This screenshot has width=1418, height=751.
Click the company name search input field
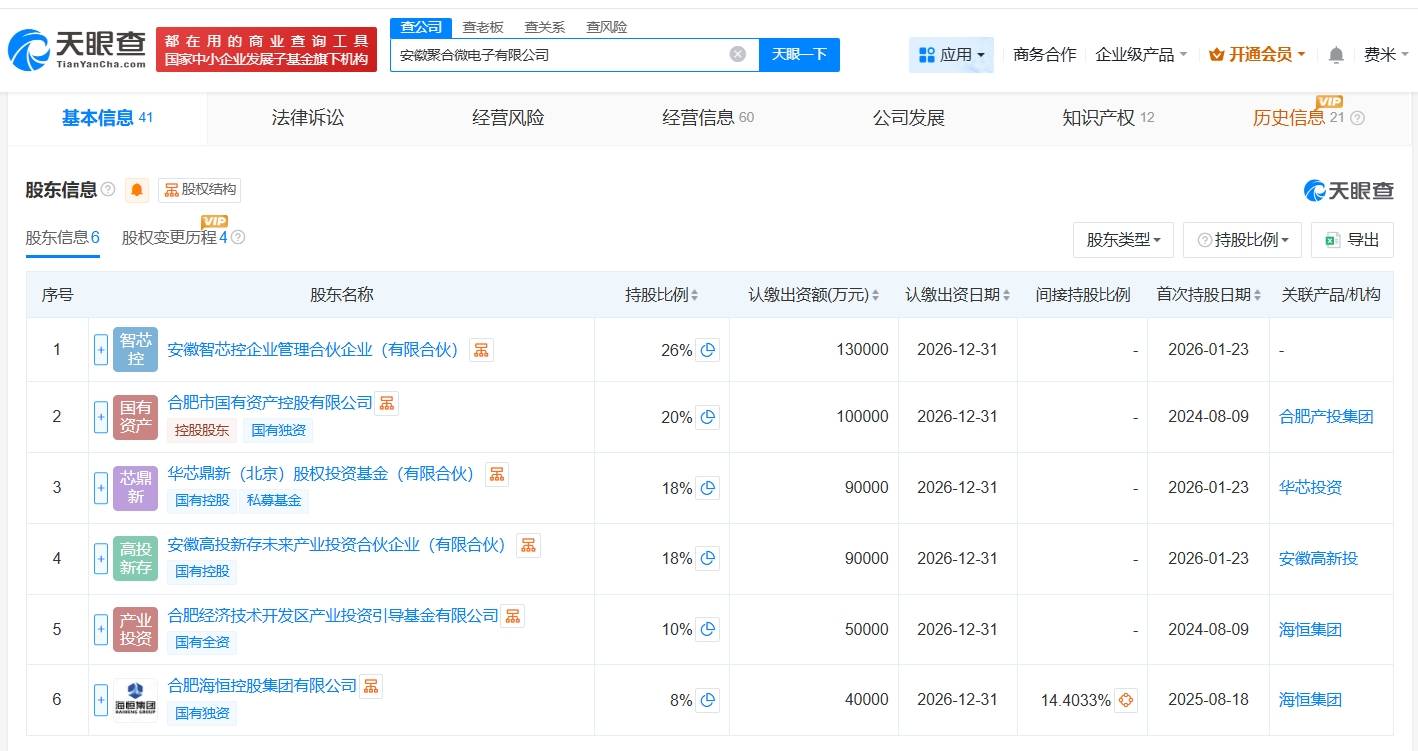(560, 55)
